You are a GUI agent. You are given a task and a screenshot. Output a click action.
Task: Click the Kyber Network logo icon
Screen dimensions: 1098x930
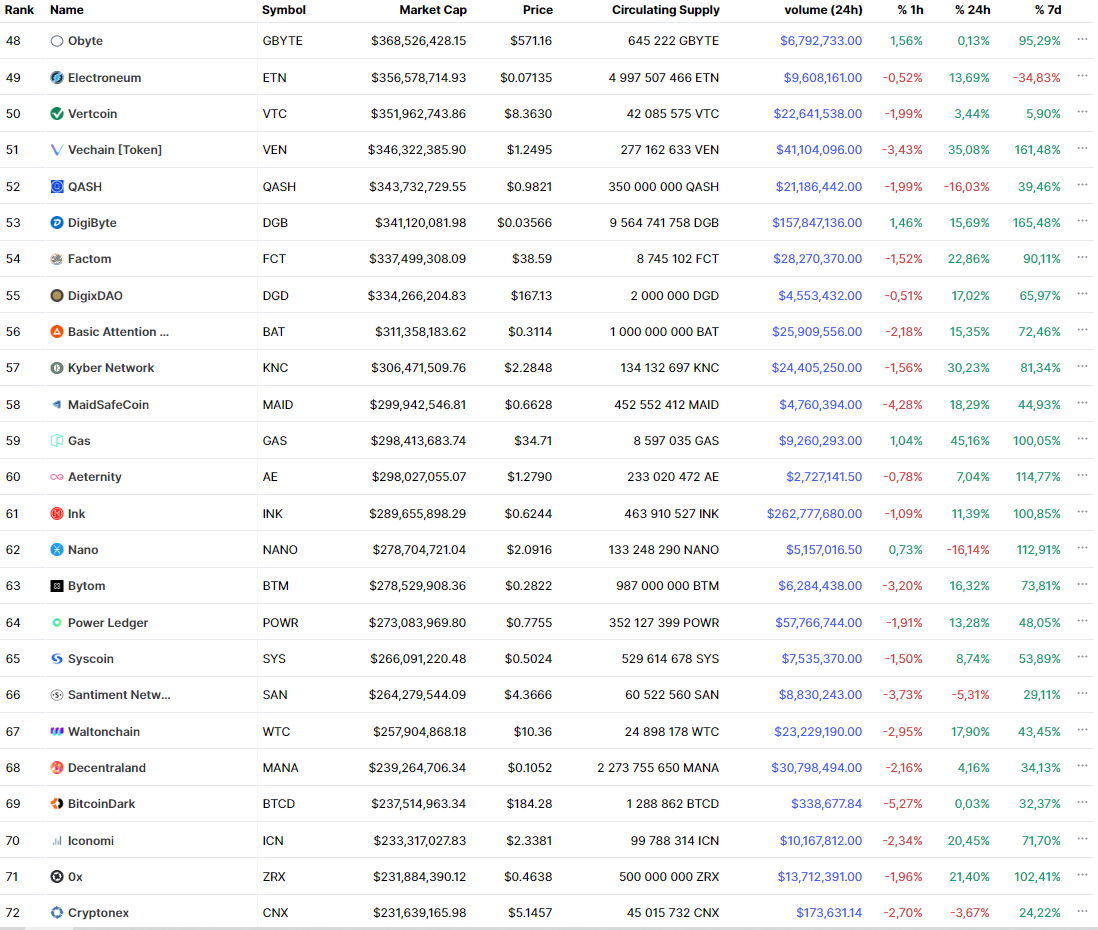pos(57,368)
